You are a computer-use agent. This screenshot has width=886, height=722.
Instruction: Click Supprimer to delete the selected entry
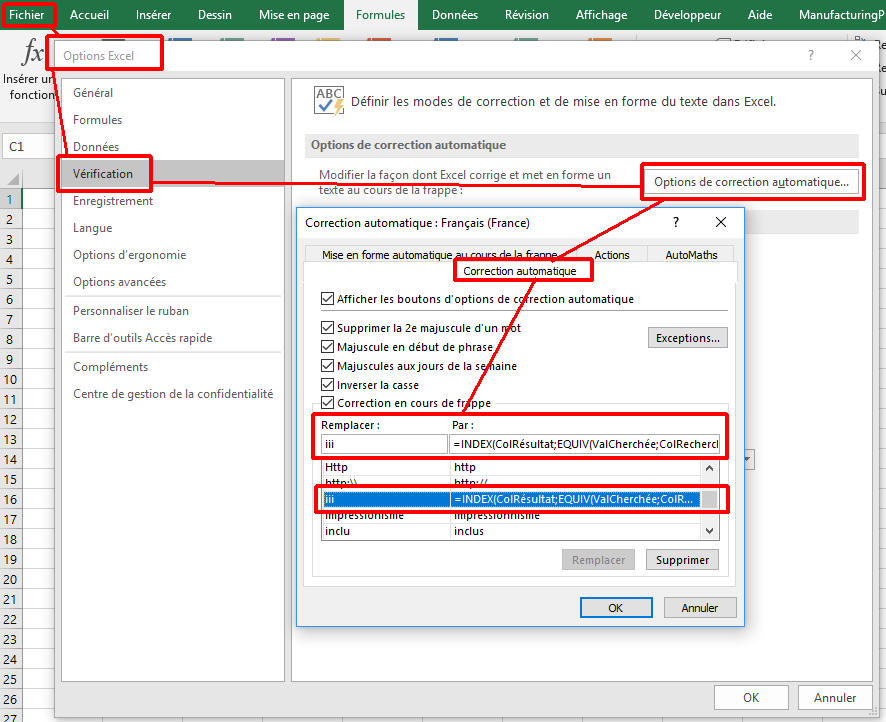683,560
